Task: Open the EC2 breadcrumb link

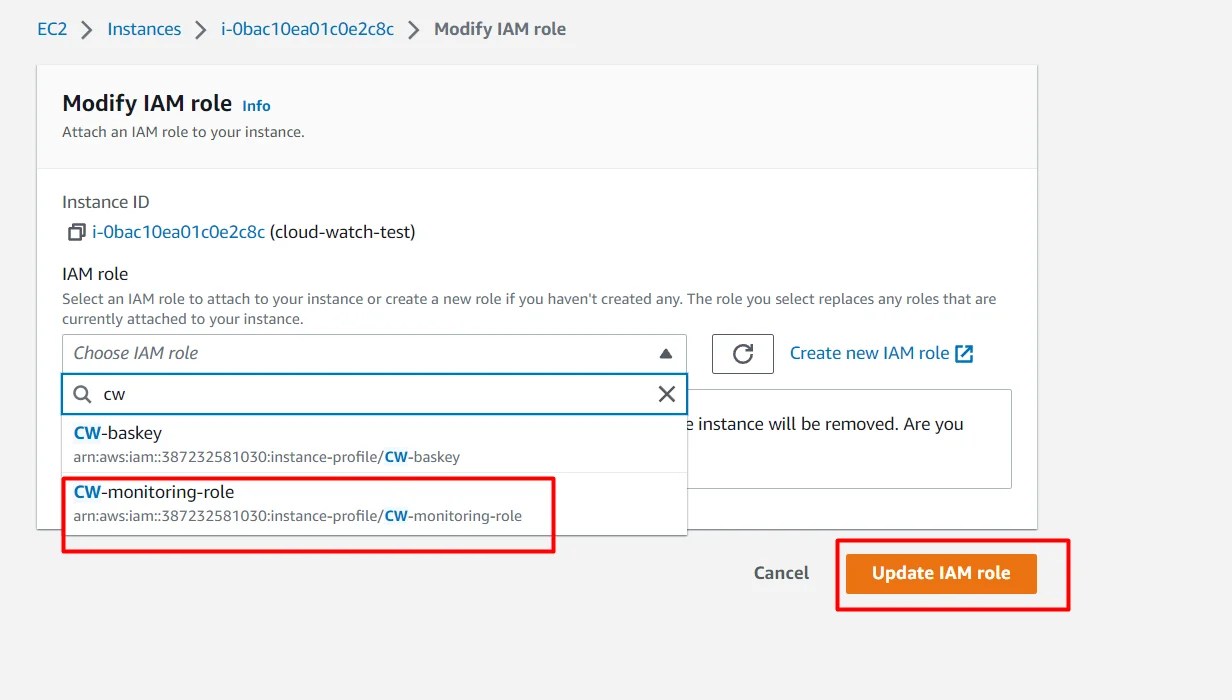Action: [x=52, y=29]
